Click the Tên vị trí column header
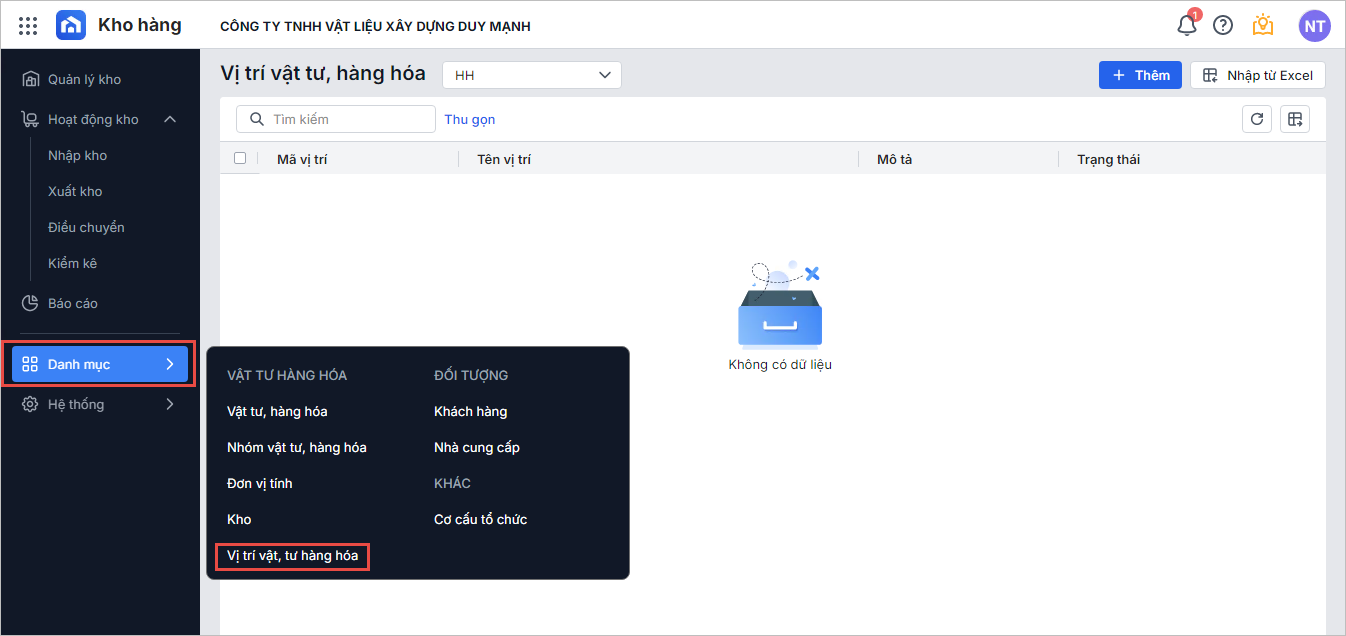The image size is (1346, 636). (504, 159)
